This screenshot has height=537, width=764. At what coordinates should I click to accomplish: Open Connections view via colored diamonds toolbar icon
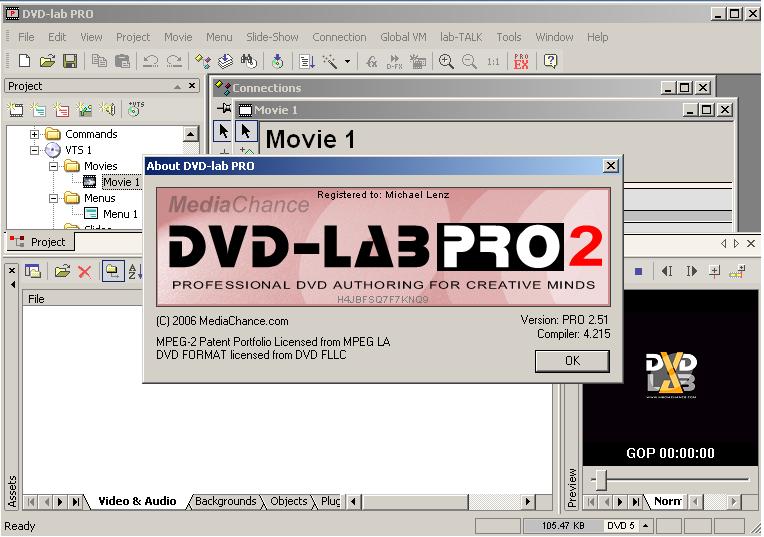pyautogui.click(x=203, y=61)
